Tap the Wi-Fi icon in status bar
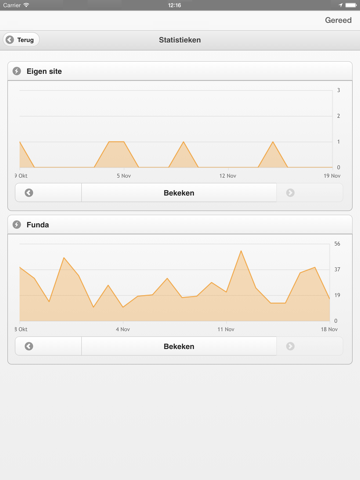 (x=26, y=5)
